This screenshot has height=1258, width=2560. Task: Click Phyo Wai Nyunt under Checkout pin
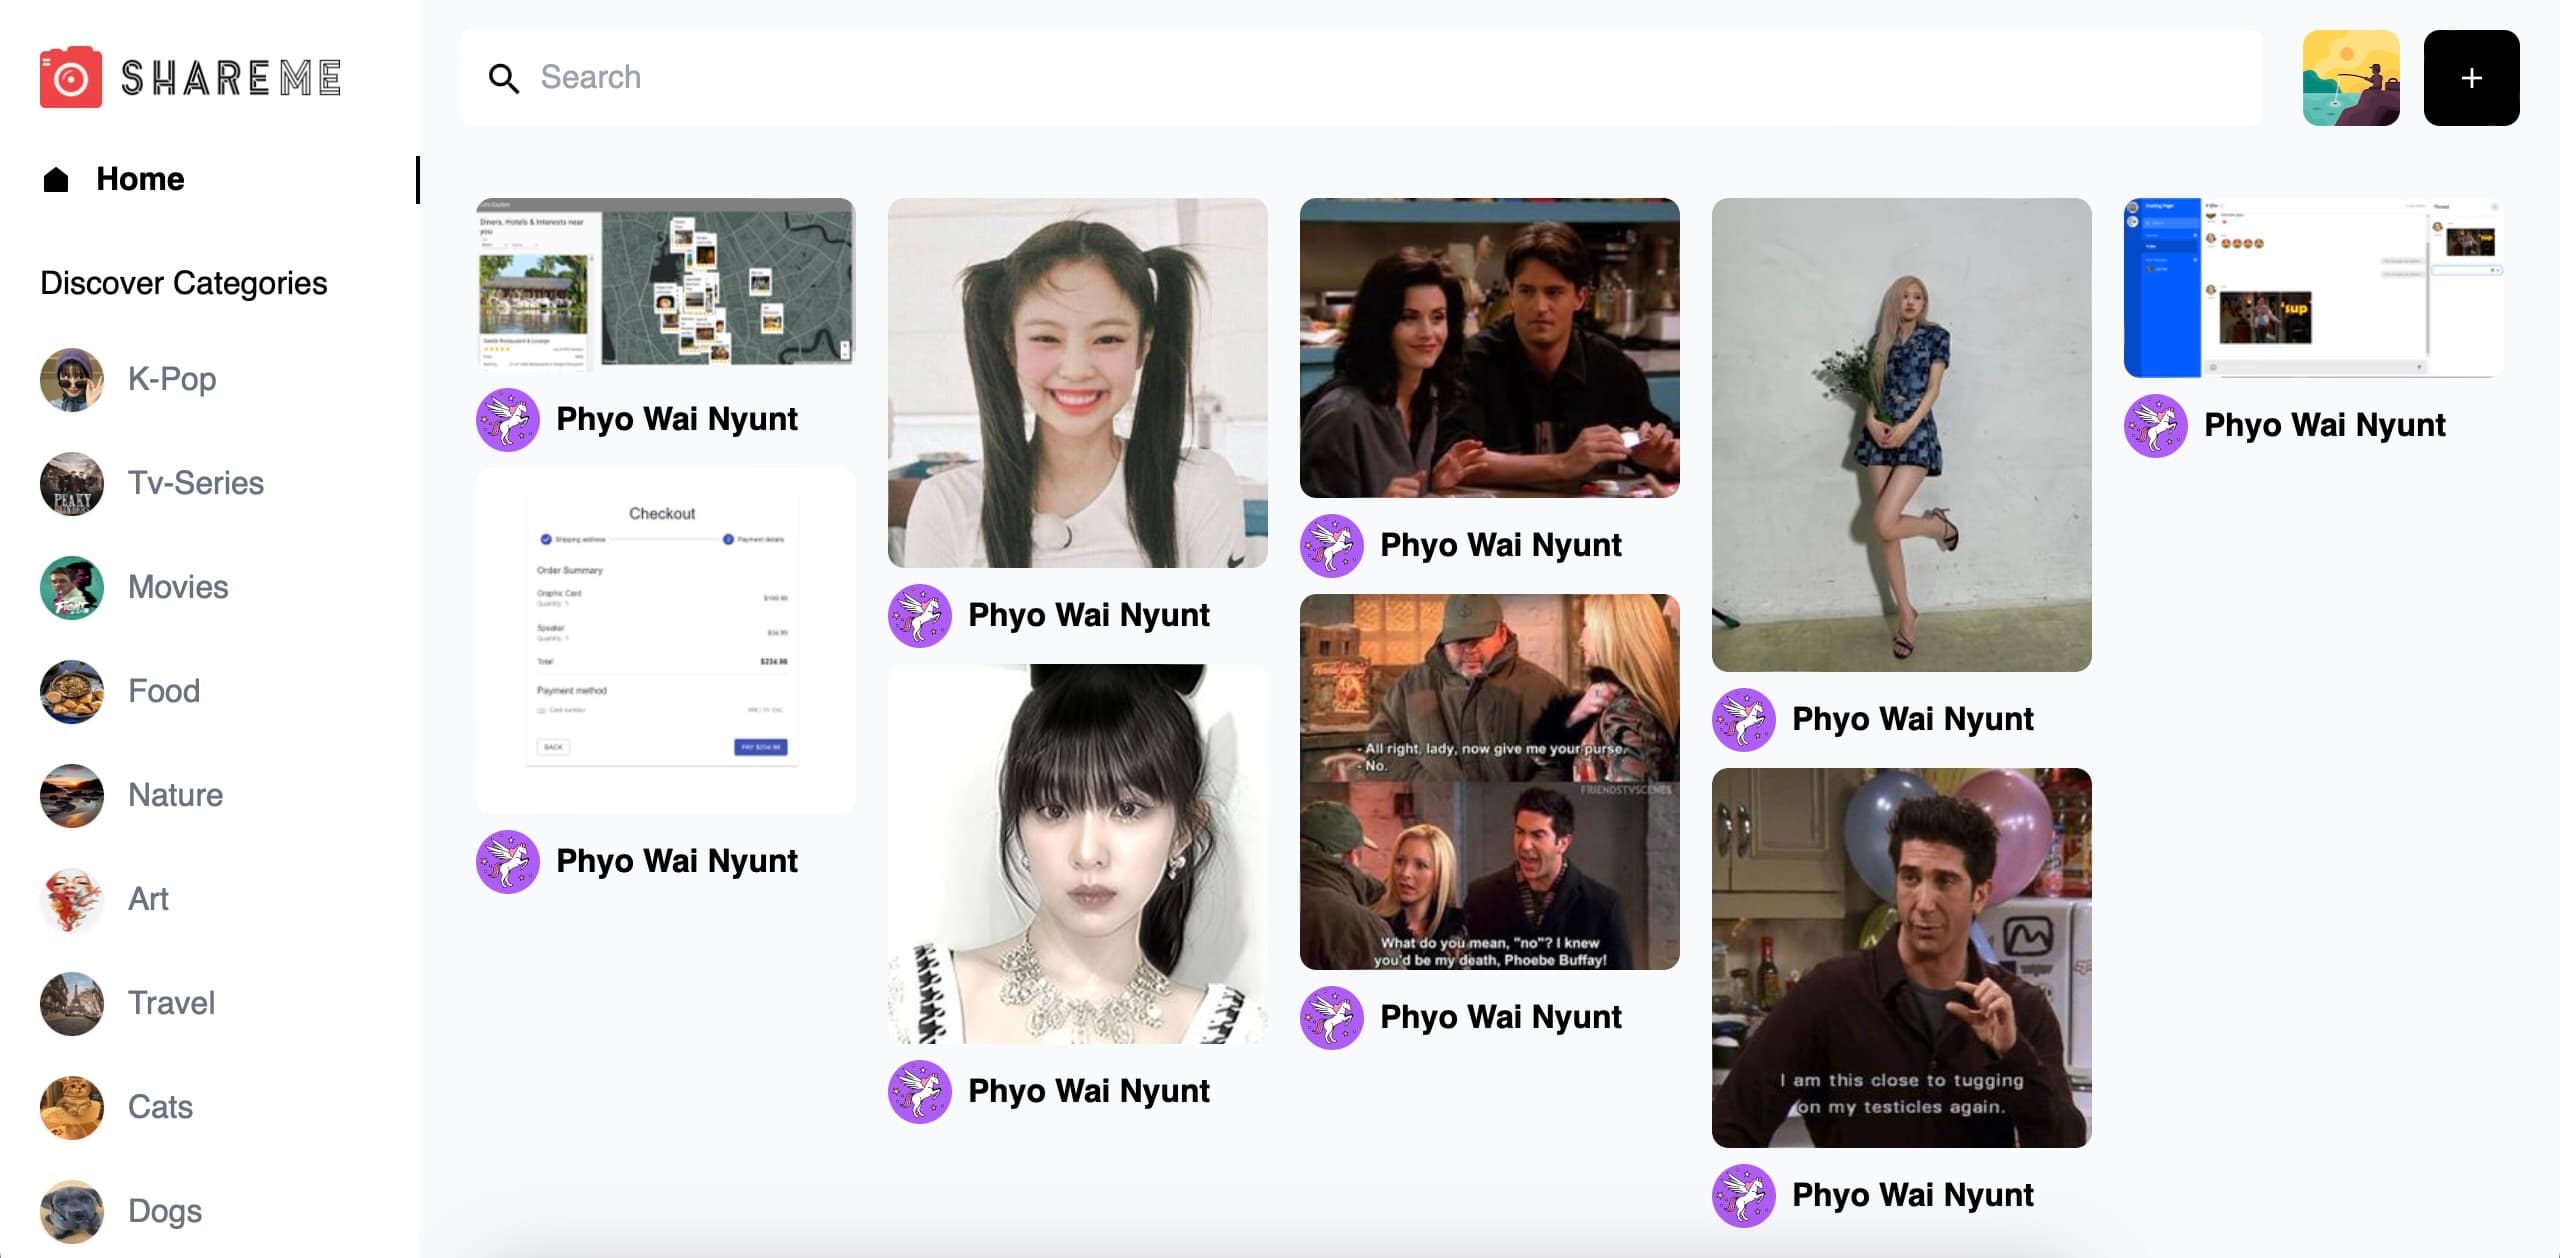click(x=676, y=861)
